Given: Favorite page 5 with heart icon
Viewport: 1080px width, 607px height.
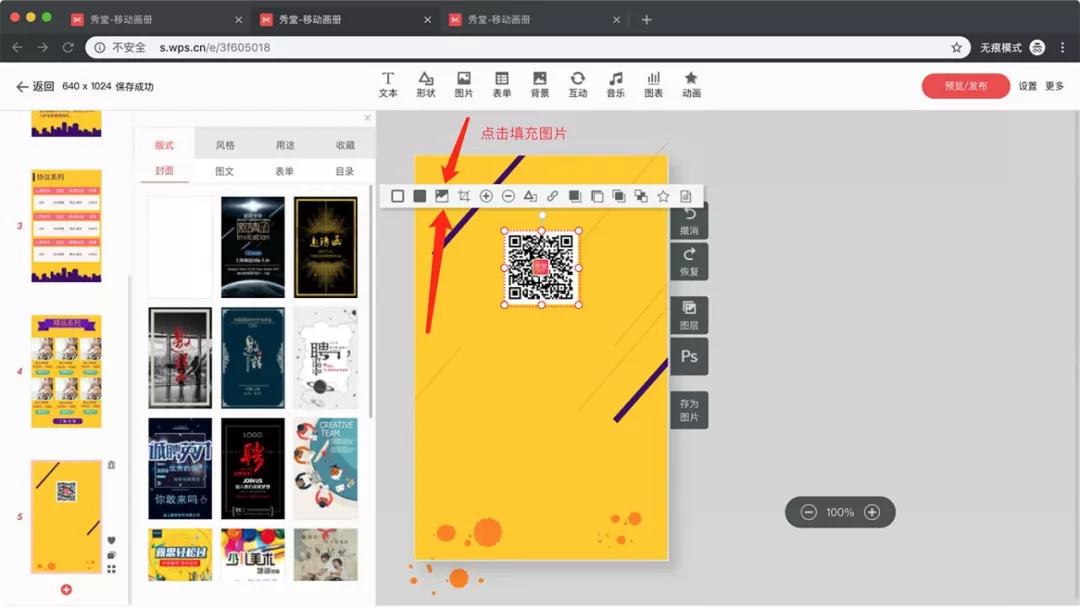Looking at the screenshot, I should tap(112, 540).
